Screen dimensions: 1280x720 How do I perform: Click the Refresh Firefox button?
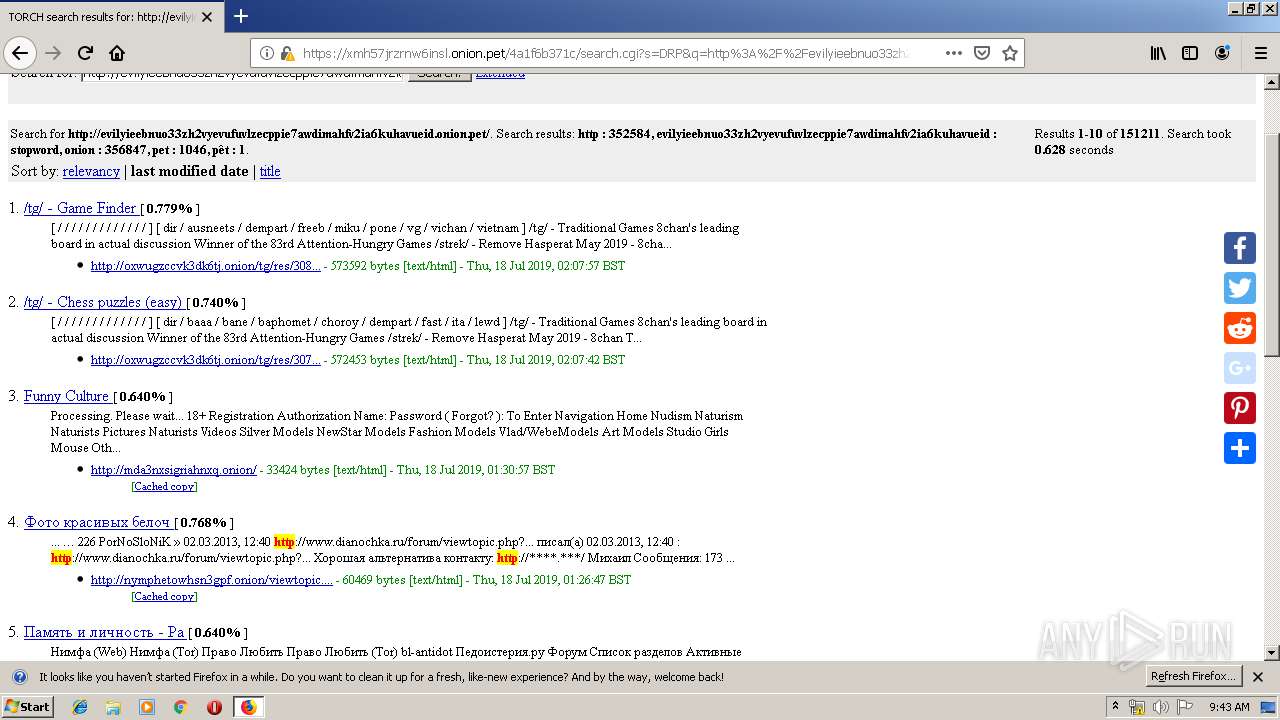click(x=1193, y=677)
